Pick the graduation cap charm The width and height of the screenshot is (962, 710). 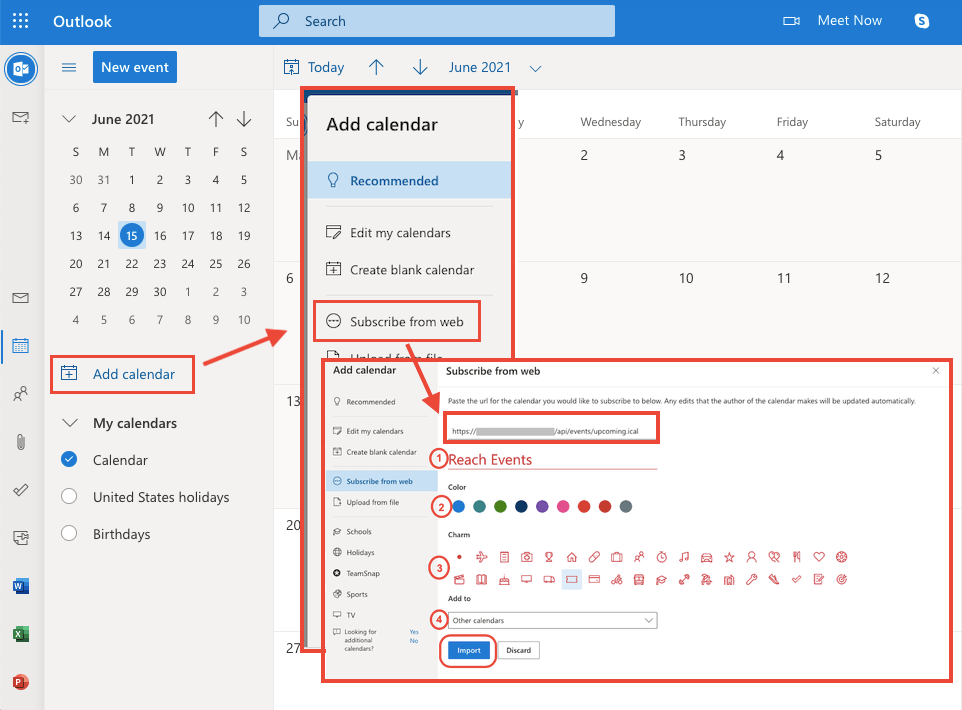click(x=661, y=579)
